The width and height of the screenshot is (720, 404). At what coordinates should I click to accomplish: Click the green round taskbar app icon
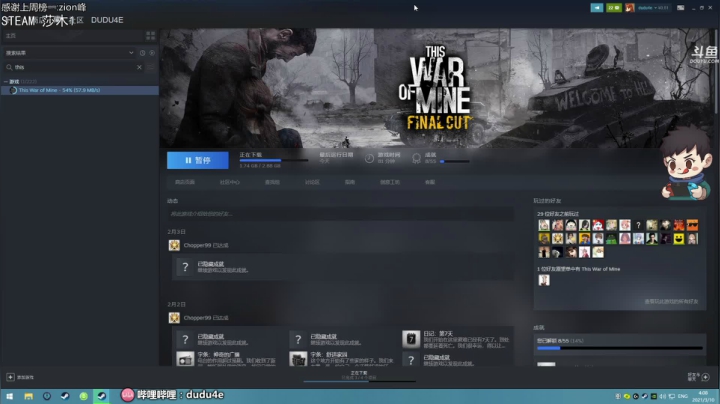click(x=83, y=396)
